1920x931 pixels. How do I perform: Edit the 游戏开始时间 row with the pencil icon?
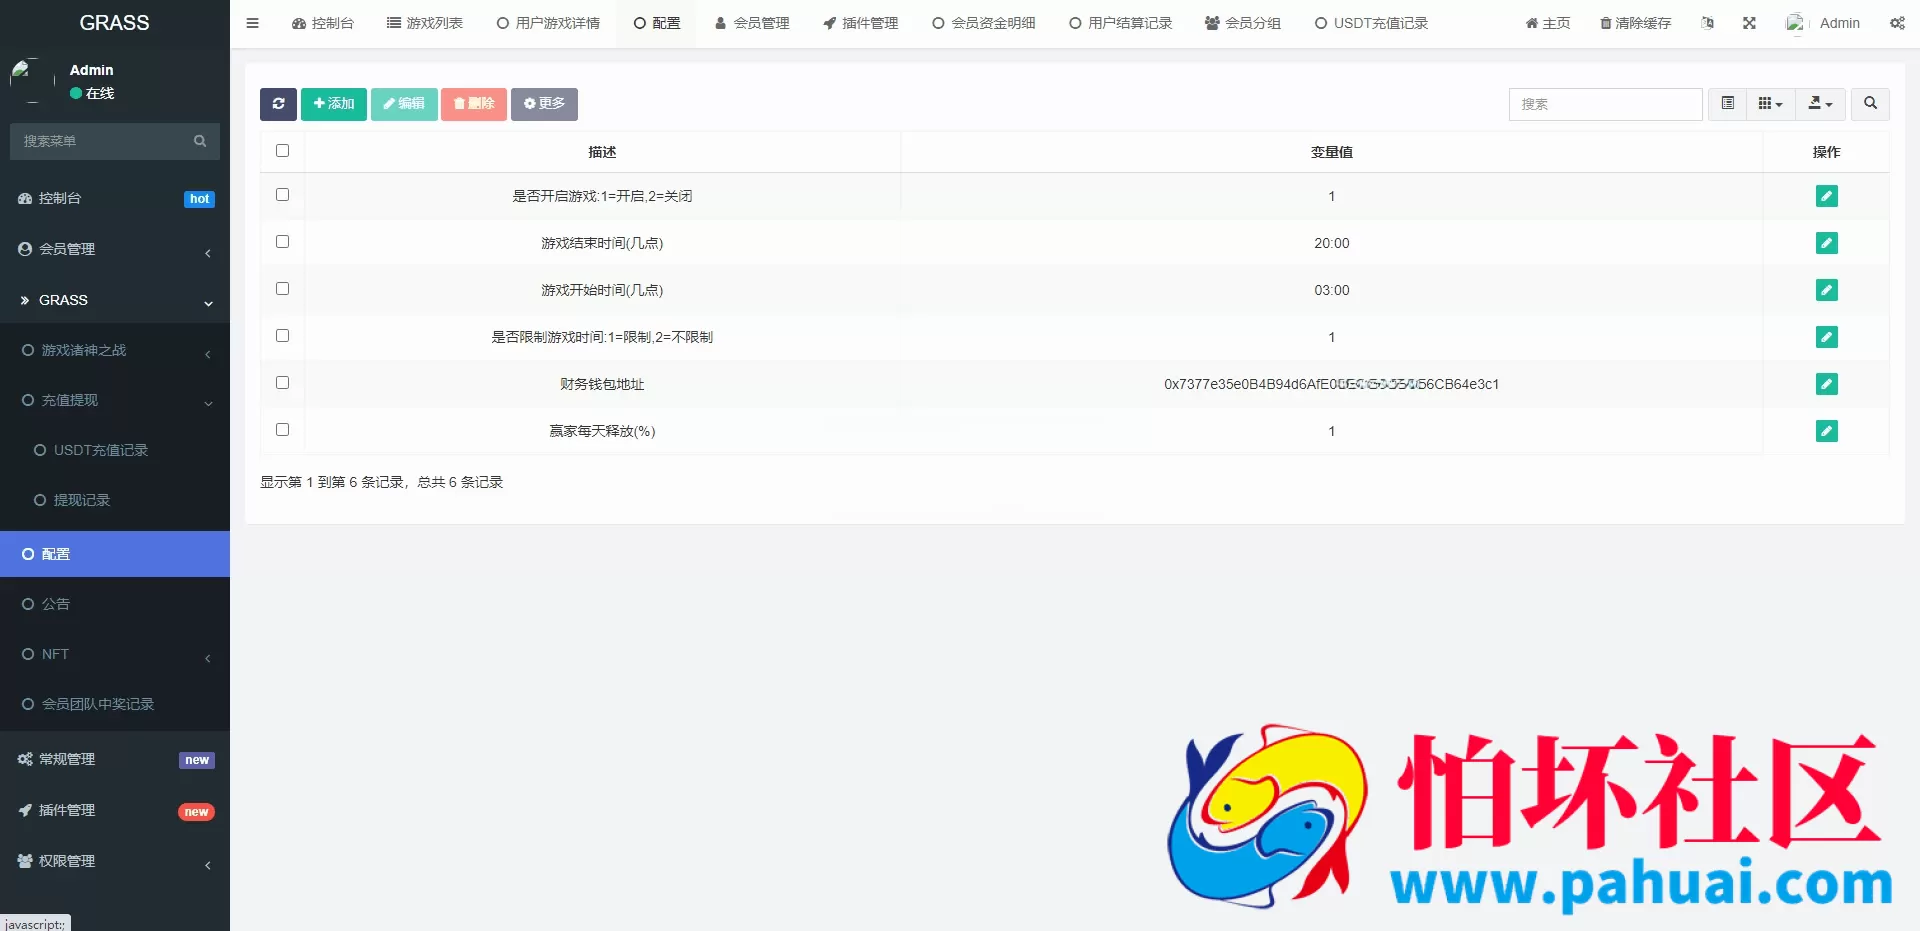[x=1826, y=290]
